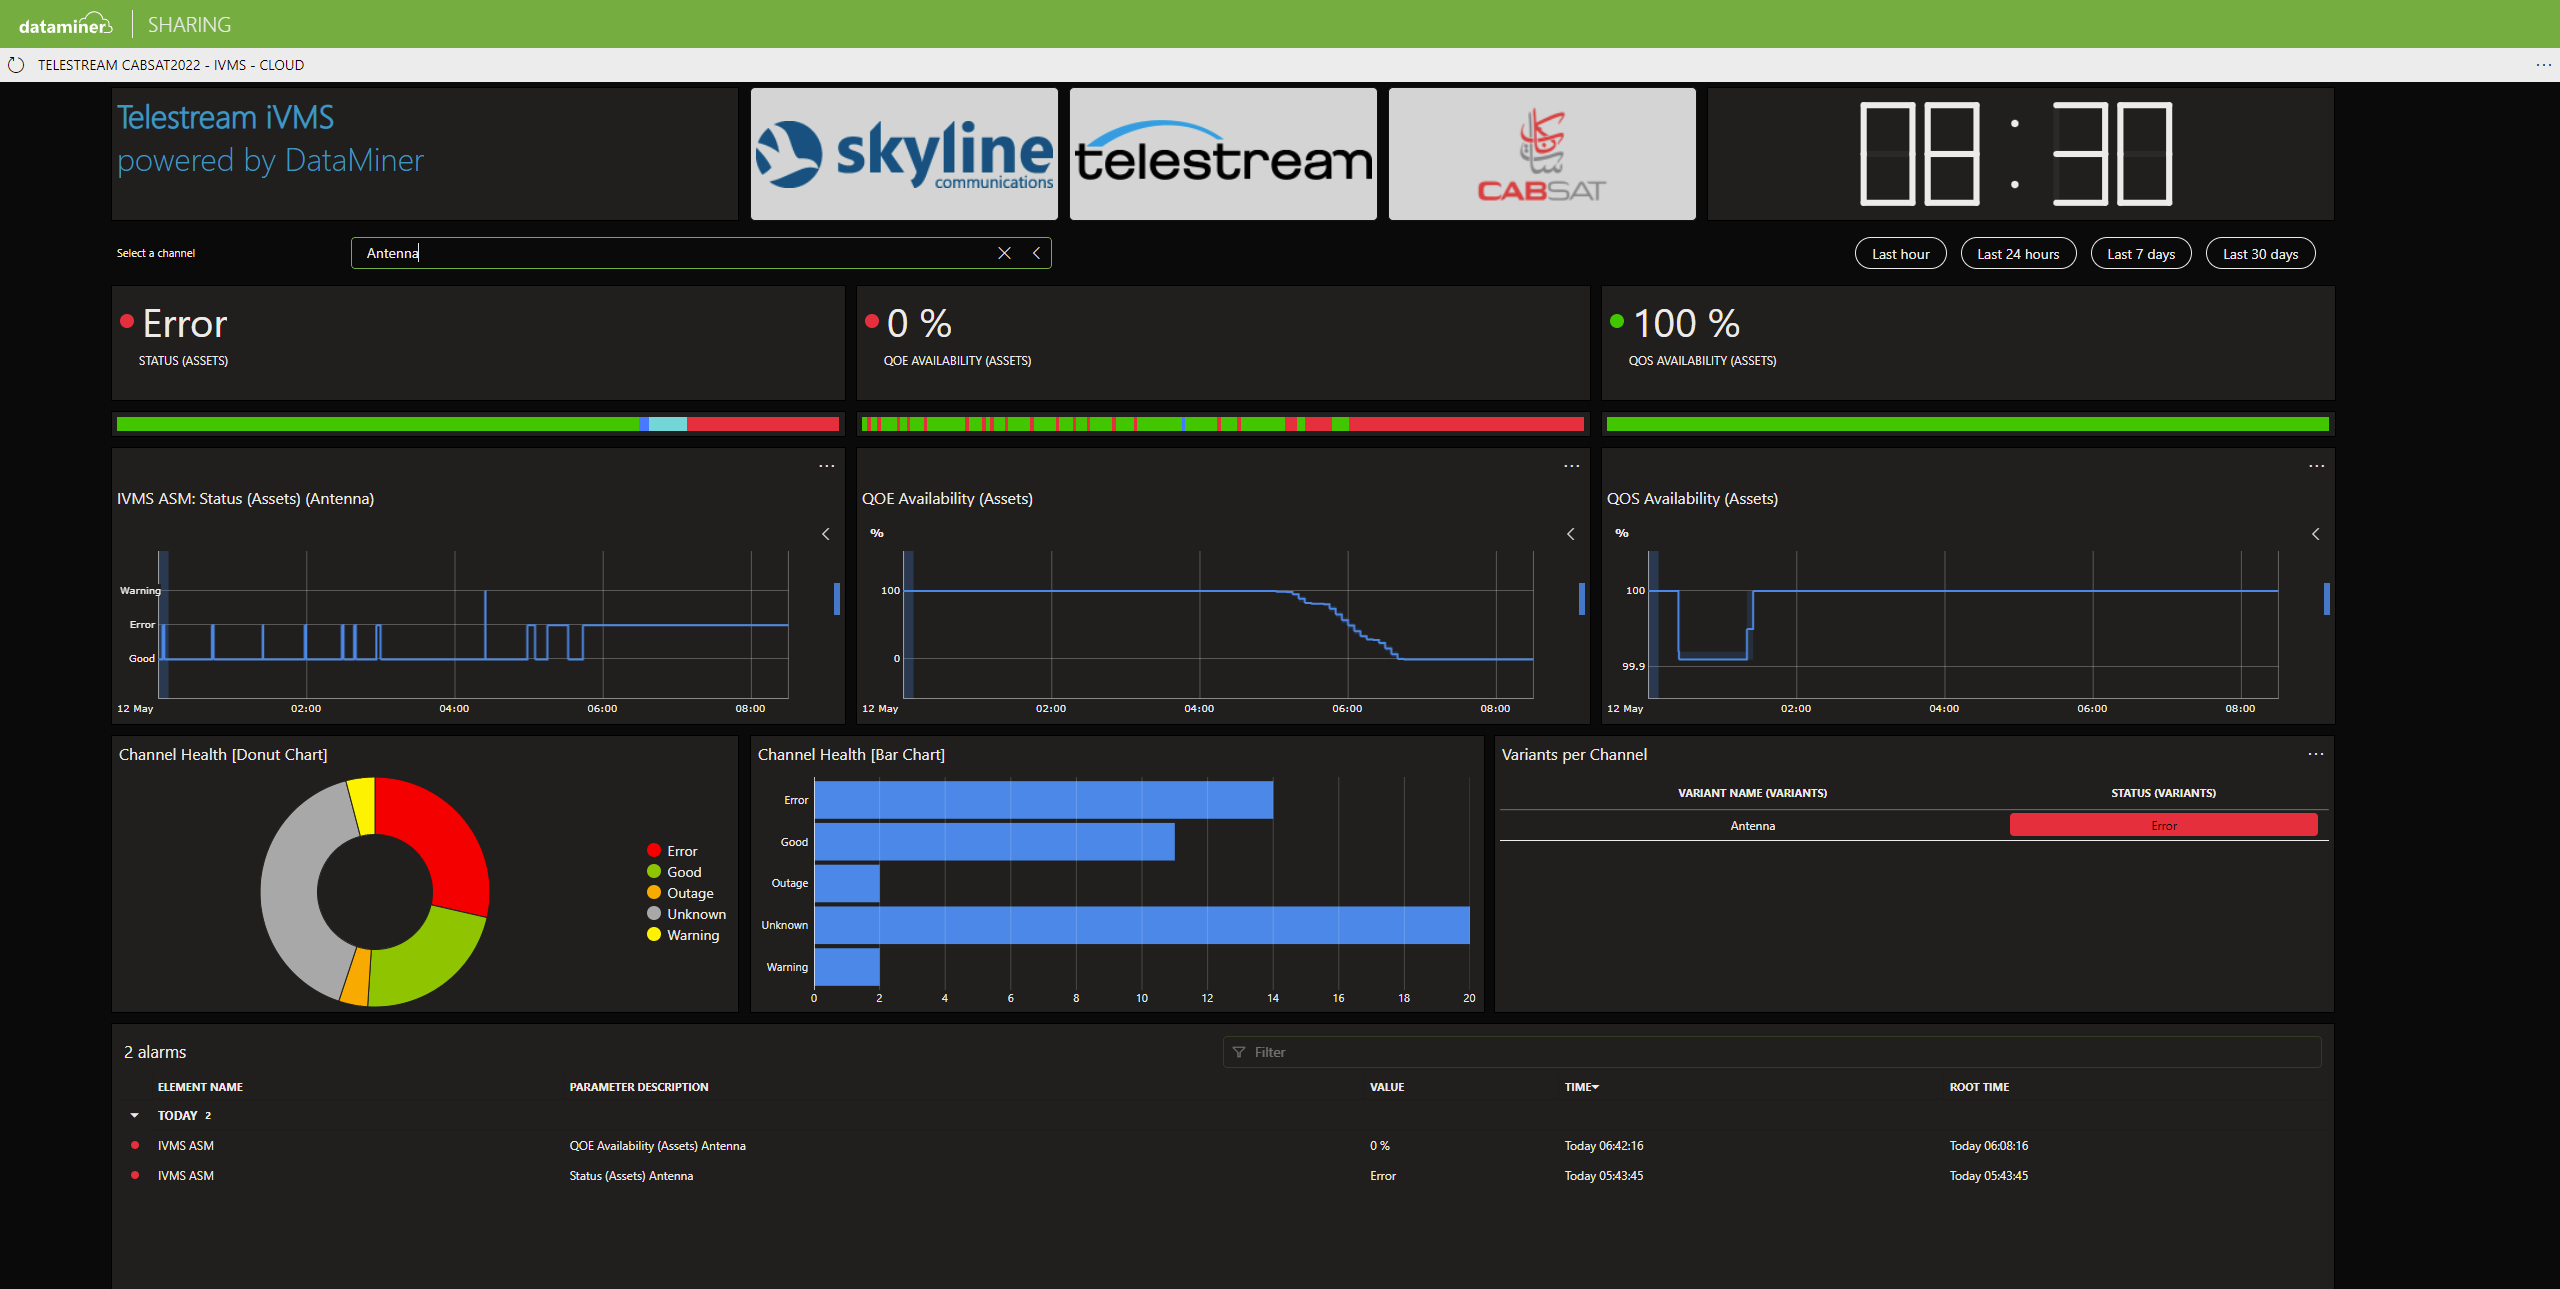Click the QOS availability green timeline bar
This screenshot has width=2560, height=1289.
[x=1968, y=424]
